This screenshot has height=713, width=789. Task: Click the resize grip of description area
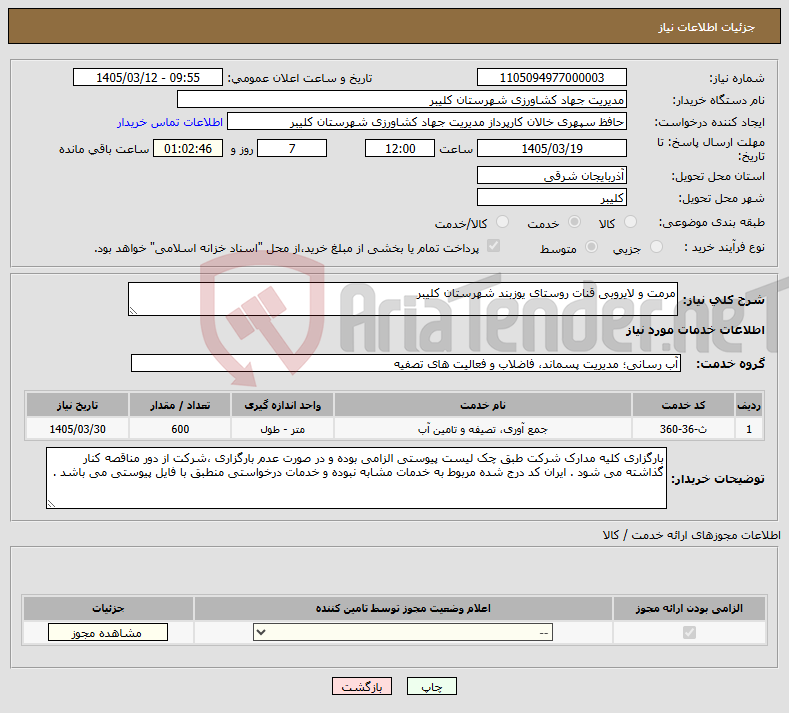coord(133,310)
